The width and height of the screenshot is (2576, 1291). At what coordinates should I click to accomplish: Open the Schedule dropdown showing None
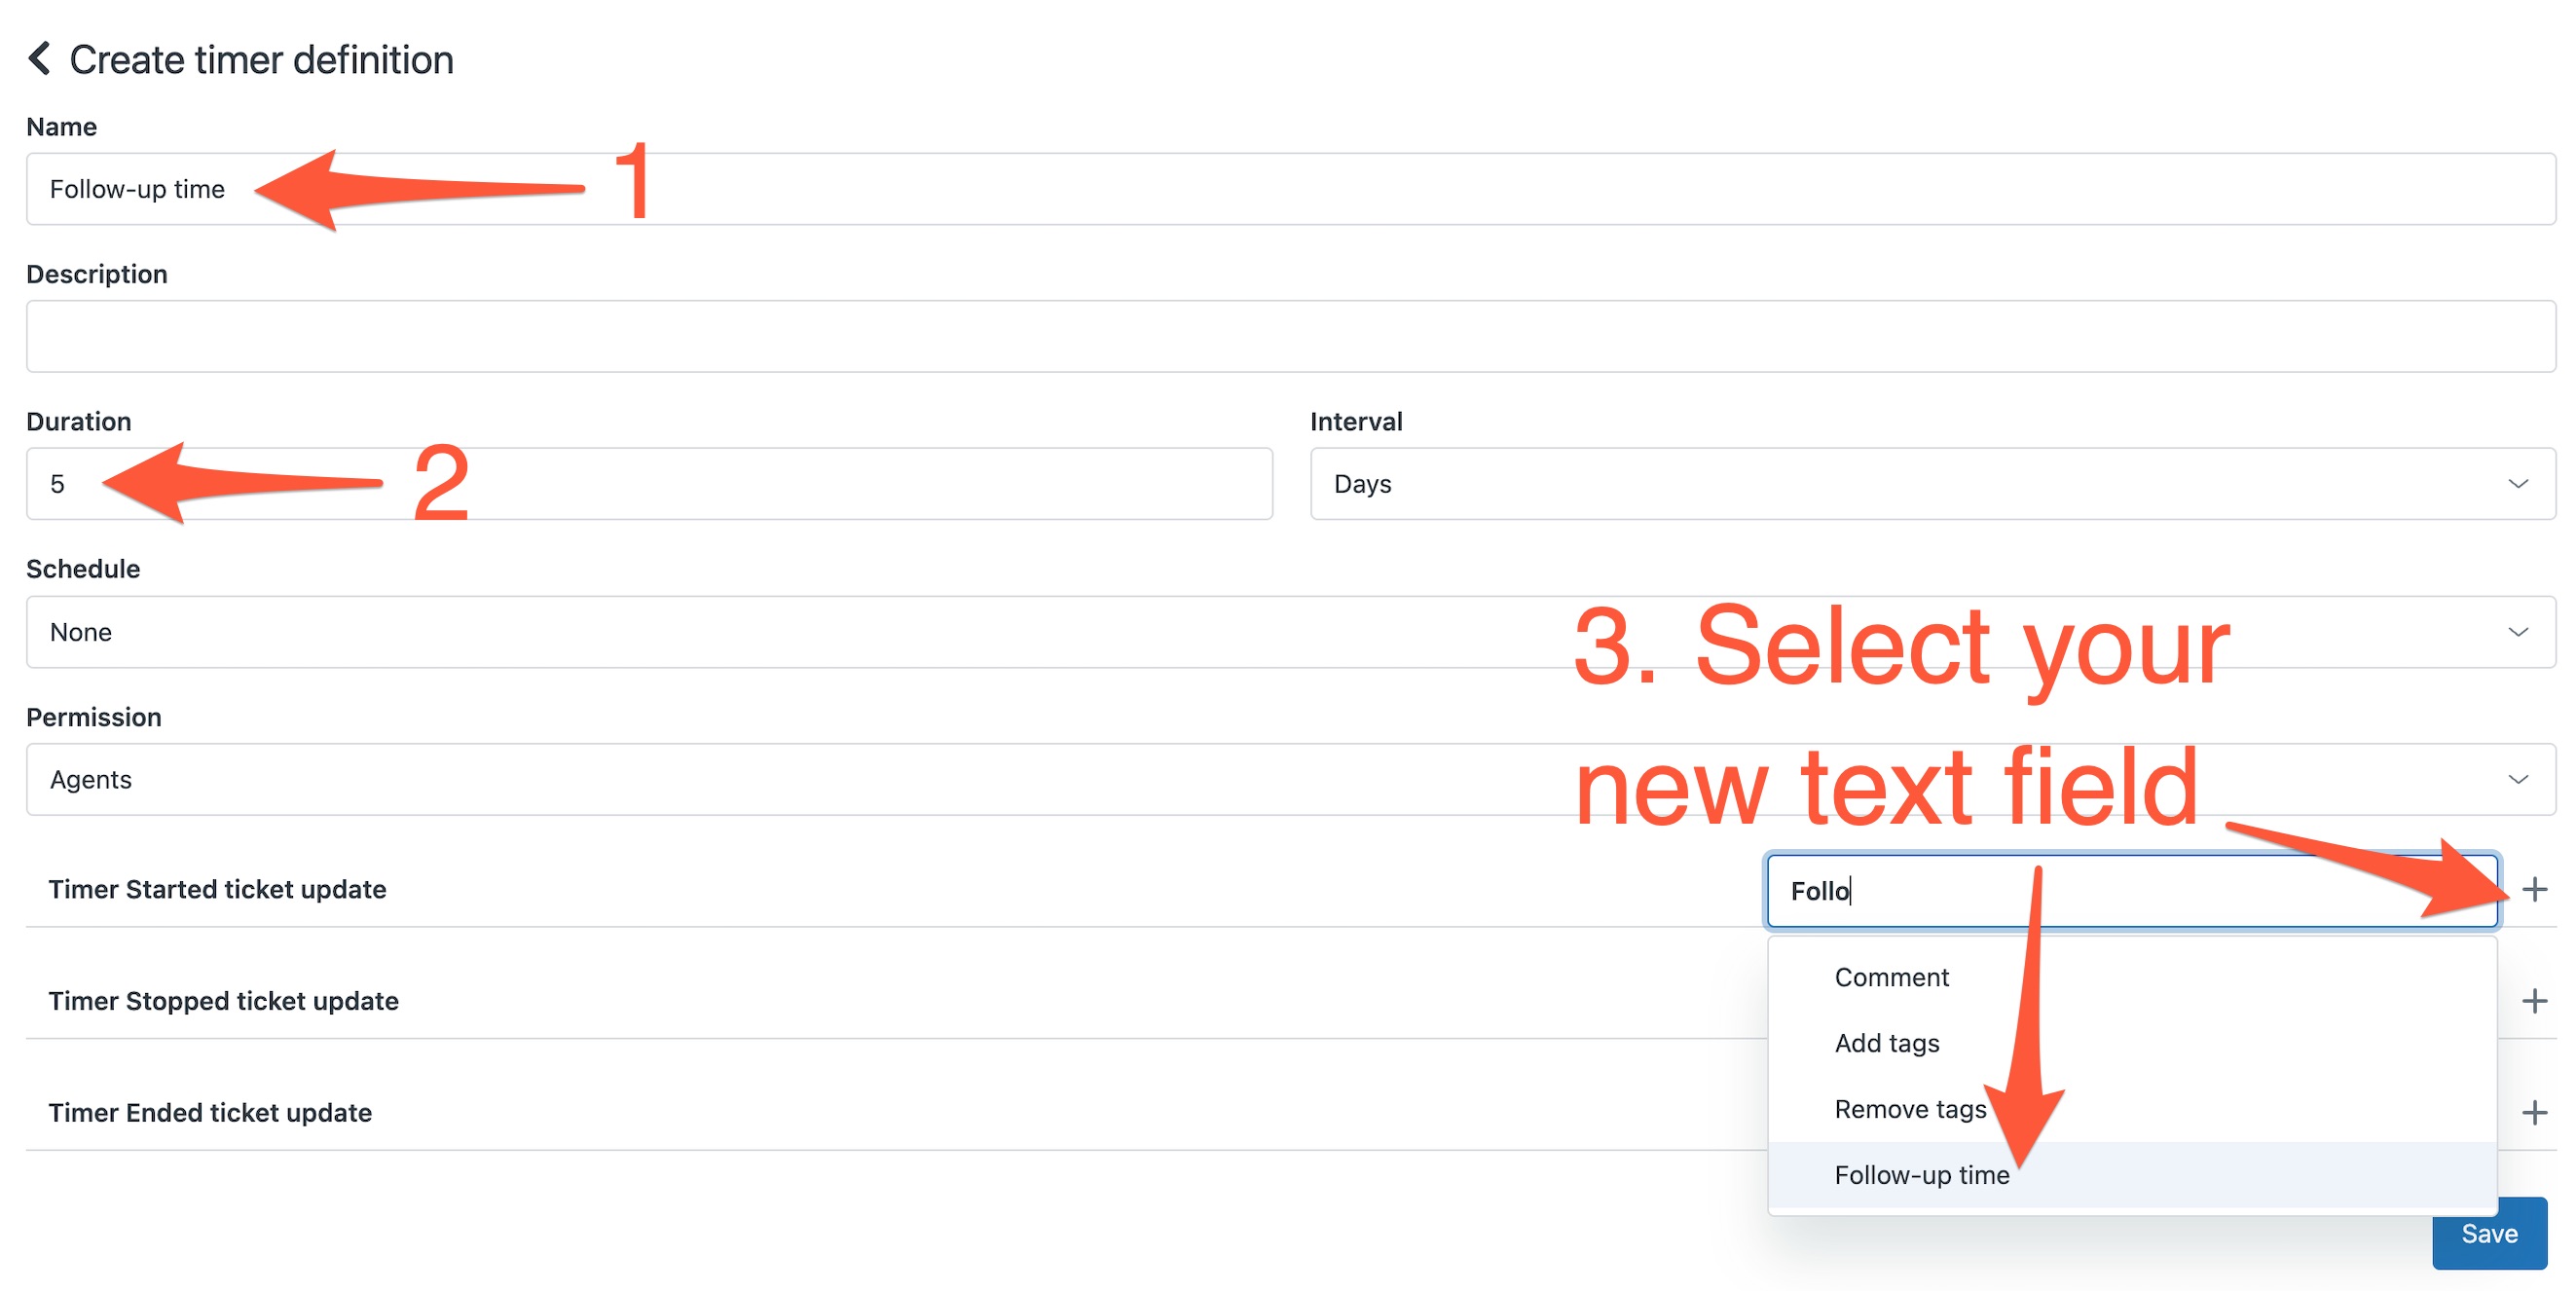1290,632
